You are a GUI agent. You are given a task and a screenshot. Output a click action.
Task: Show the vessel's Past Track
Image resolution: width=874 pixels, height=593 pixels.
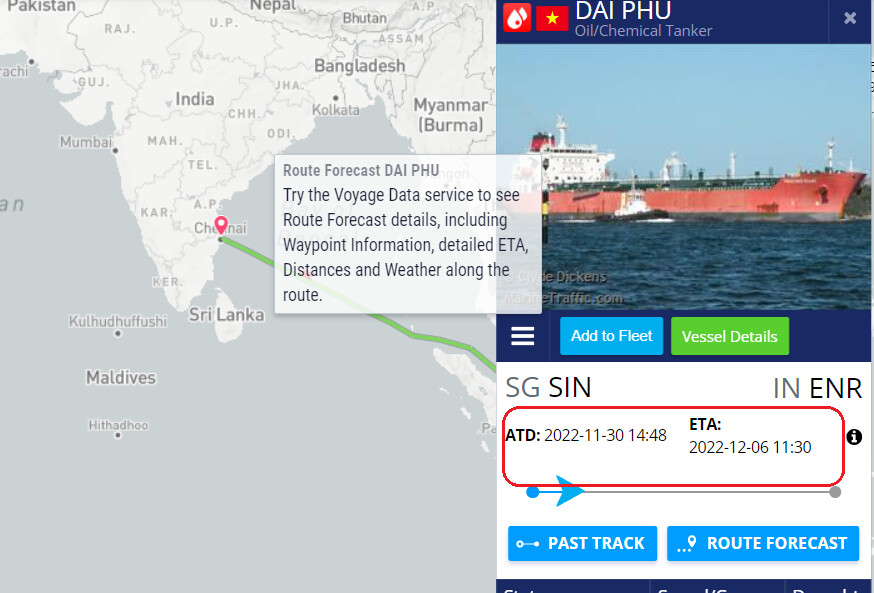click(582, 543)
